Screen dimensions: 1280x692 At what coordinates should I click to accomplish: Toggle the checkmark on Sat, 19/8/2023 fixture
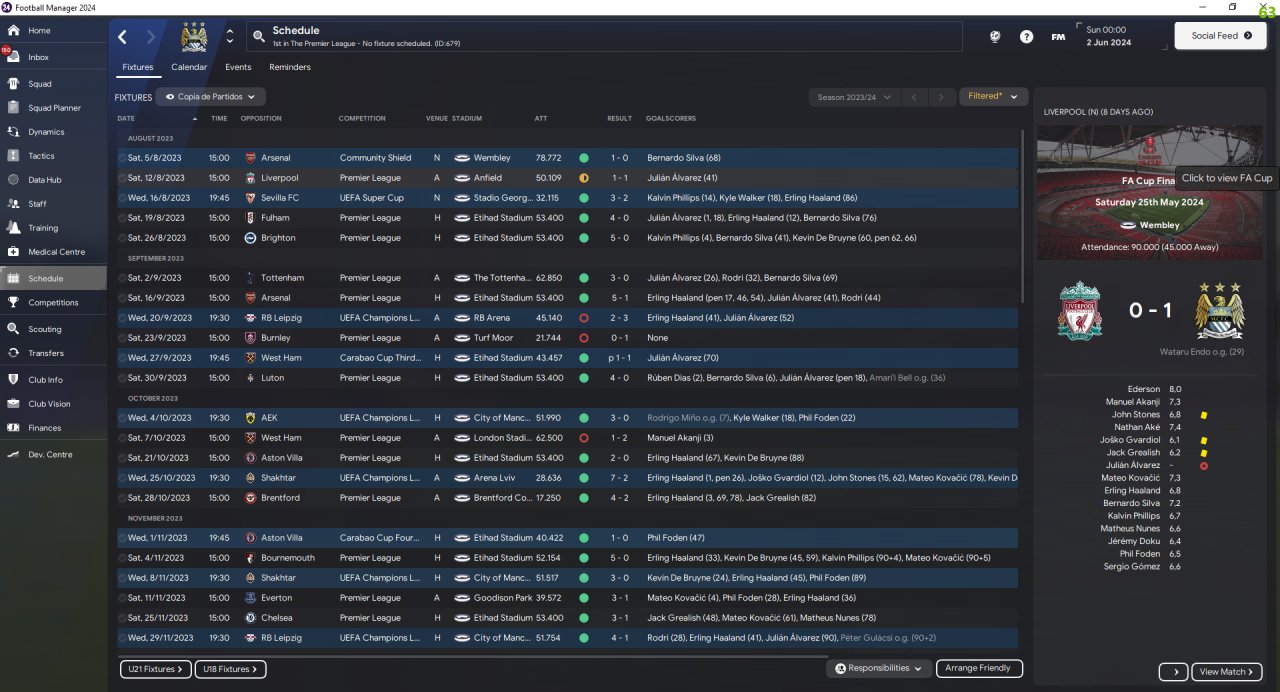click(x=122, y=218)
